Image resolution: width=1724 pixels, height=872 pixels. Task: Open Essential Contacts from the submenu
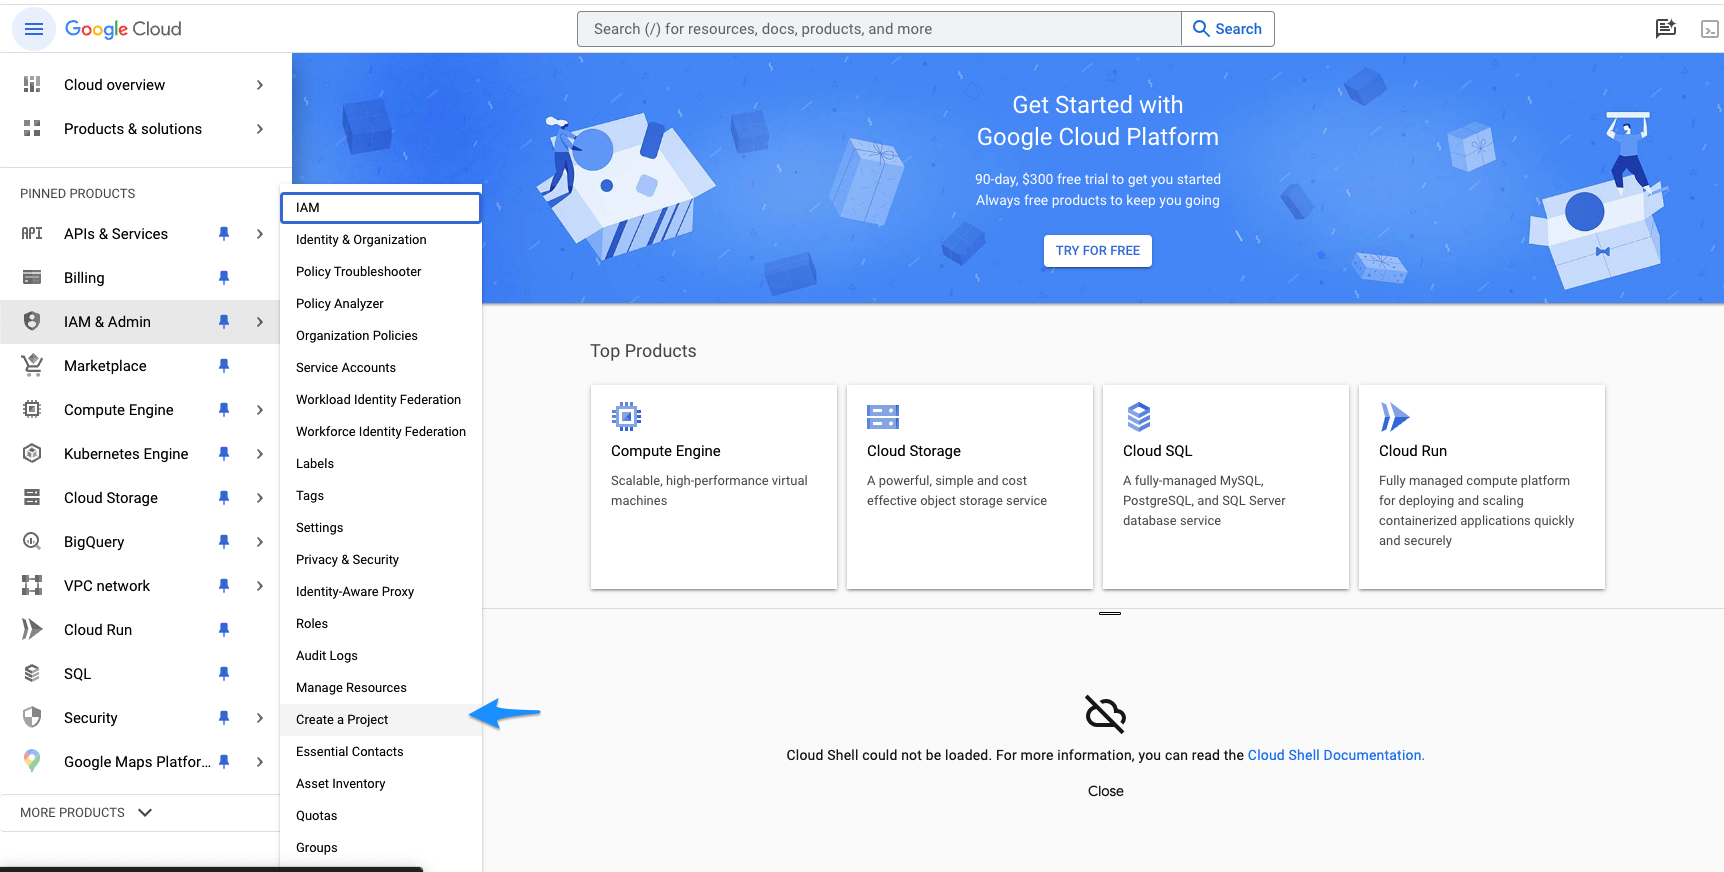click(380, 752)
